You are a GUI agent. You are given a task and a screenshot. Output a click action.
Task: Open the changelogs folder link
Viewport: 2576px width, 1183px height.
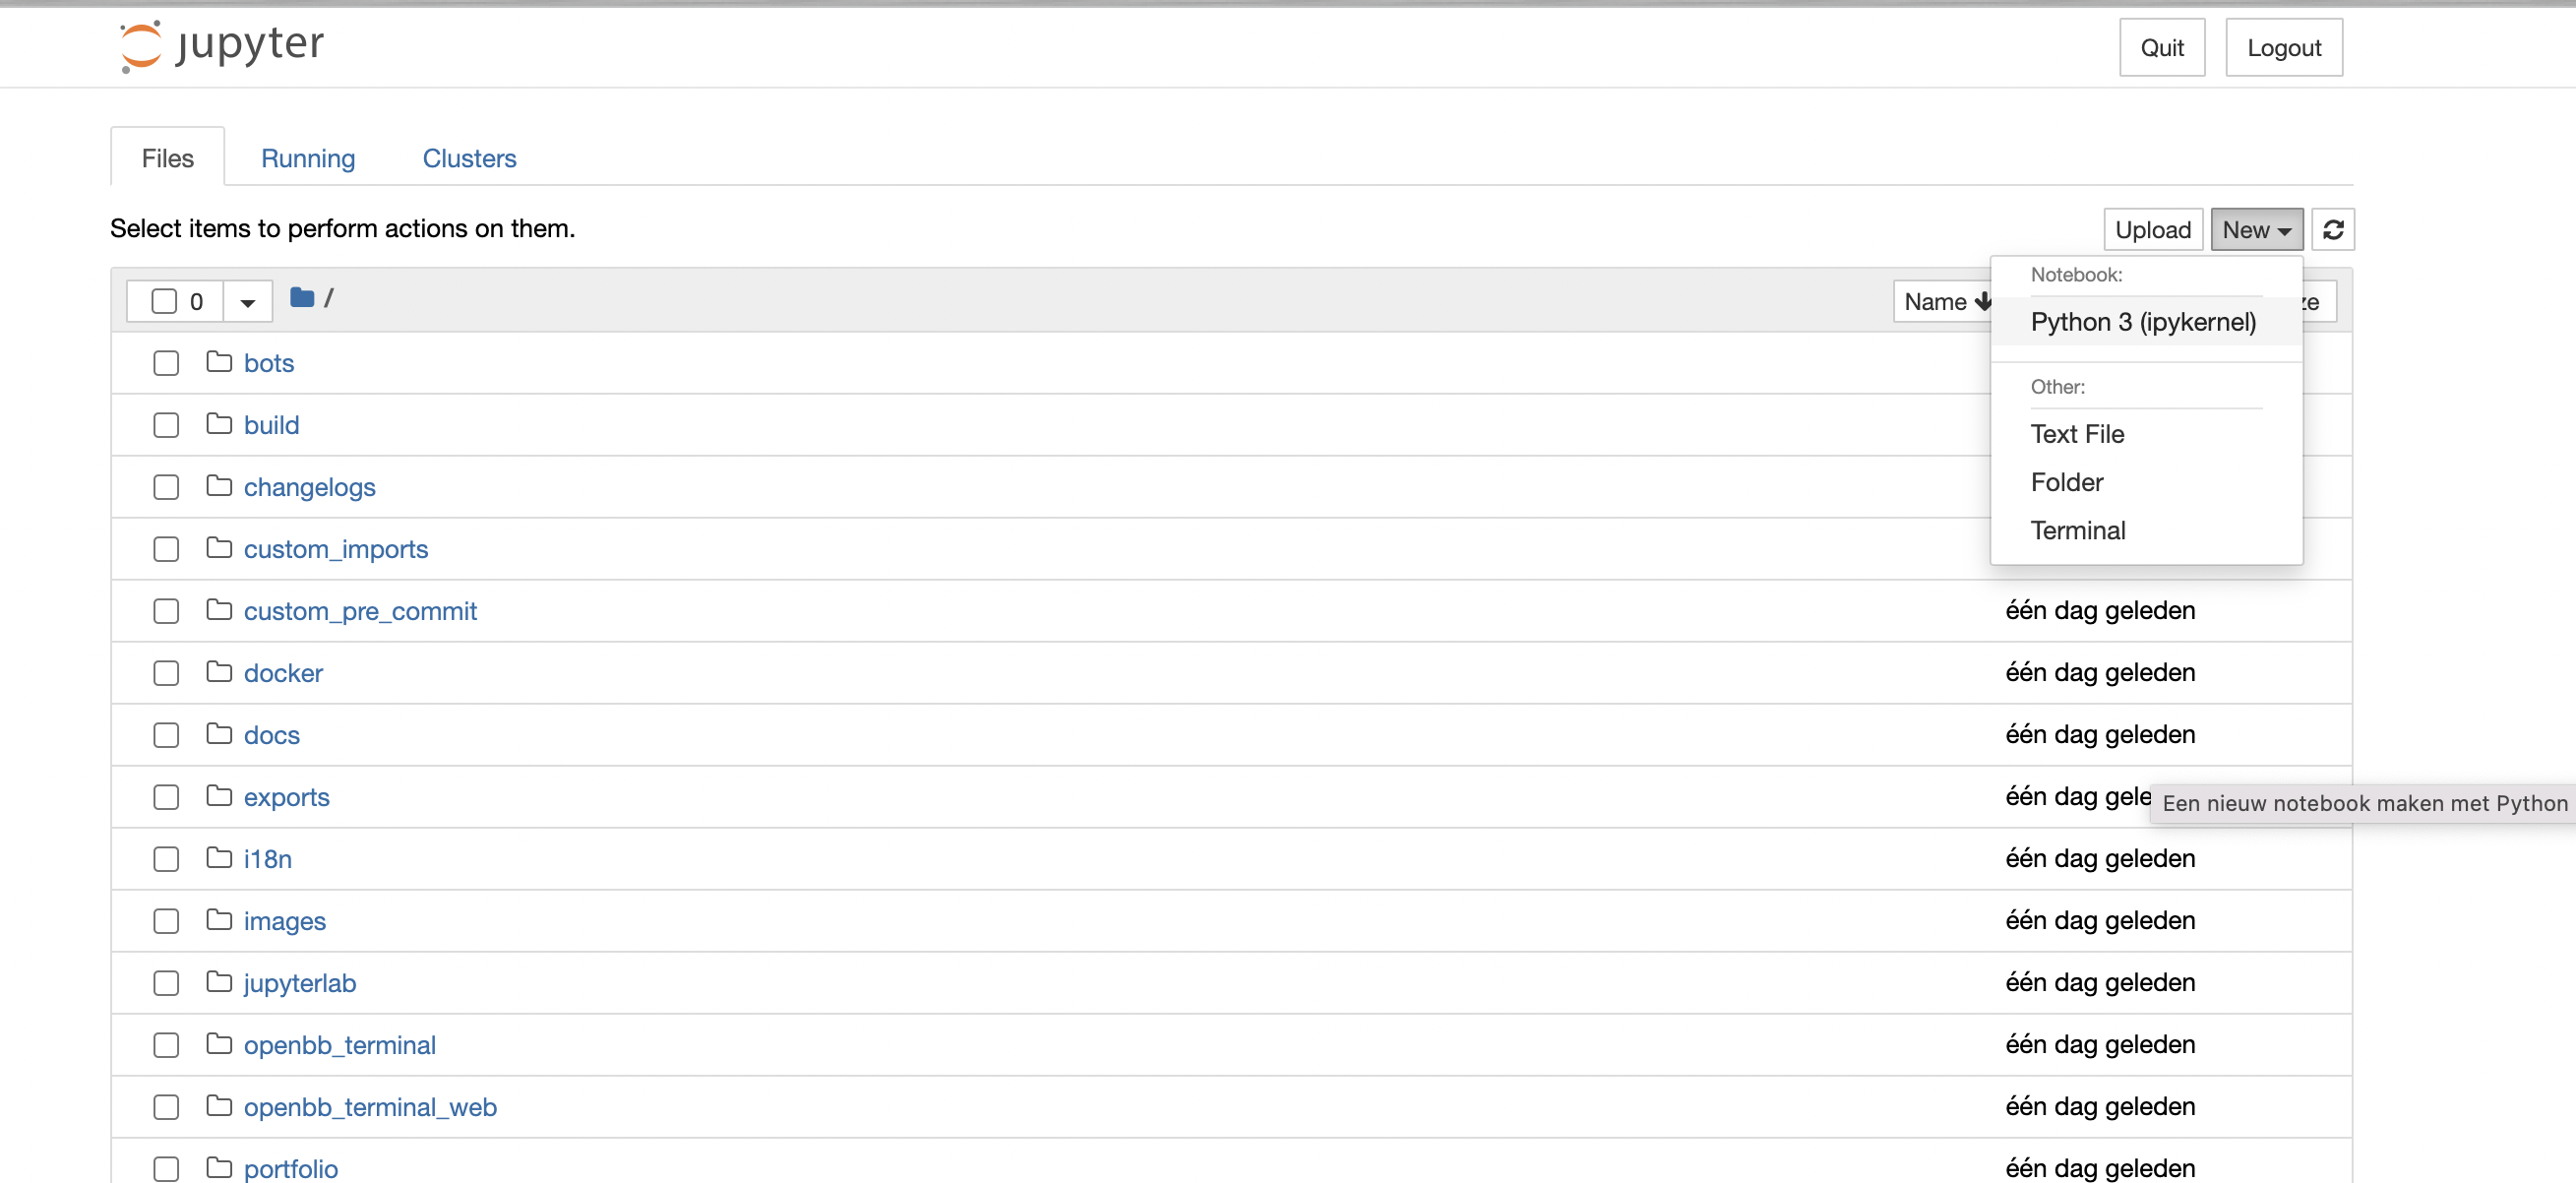pos(310,487)
